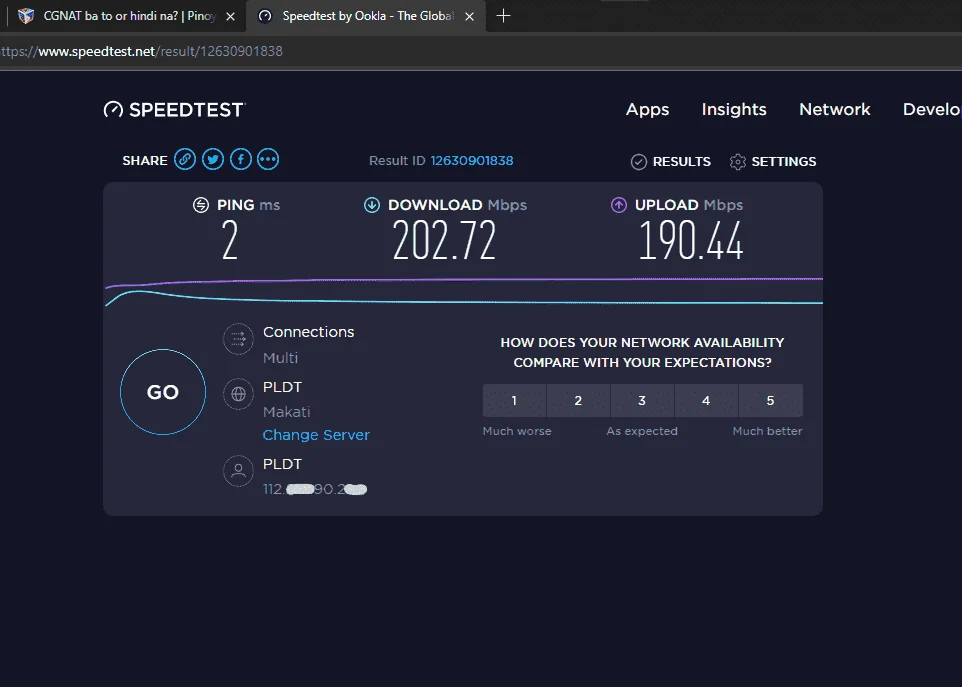Click the globe icon beside PLDT Makati
962x687 pixels.
[x=238, y=394]
